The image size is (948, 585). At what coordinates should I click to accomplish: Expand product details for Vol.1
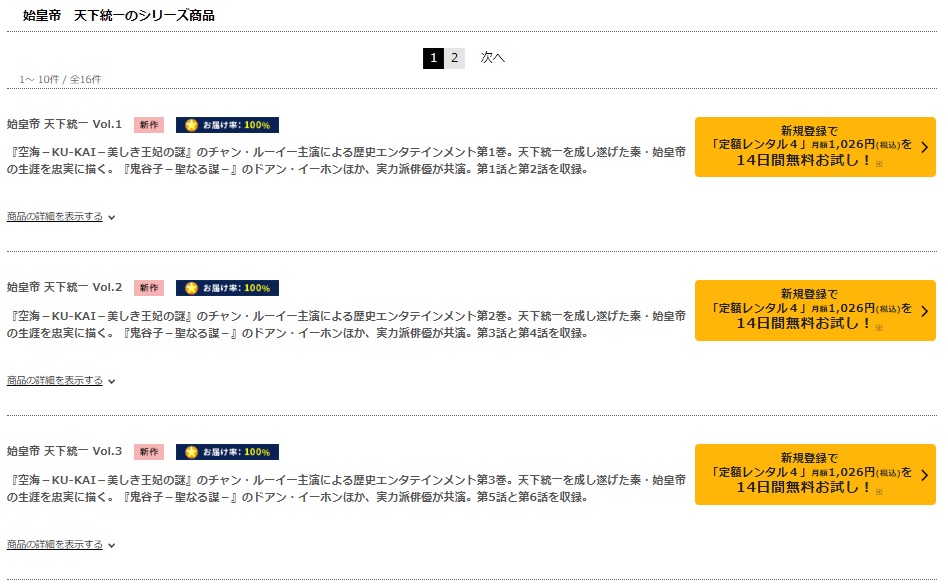60,216
